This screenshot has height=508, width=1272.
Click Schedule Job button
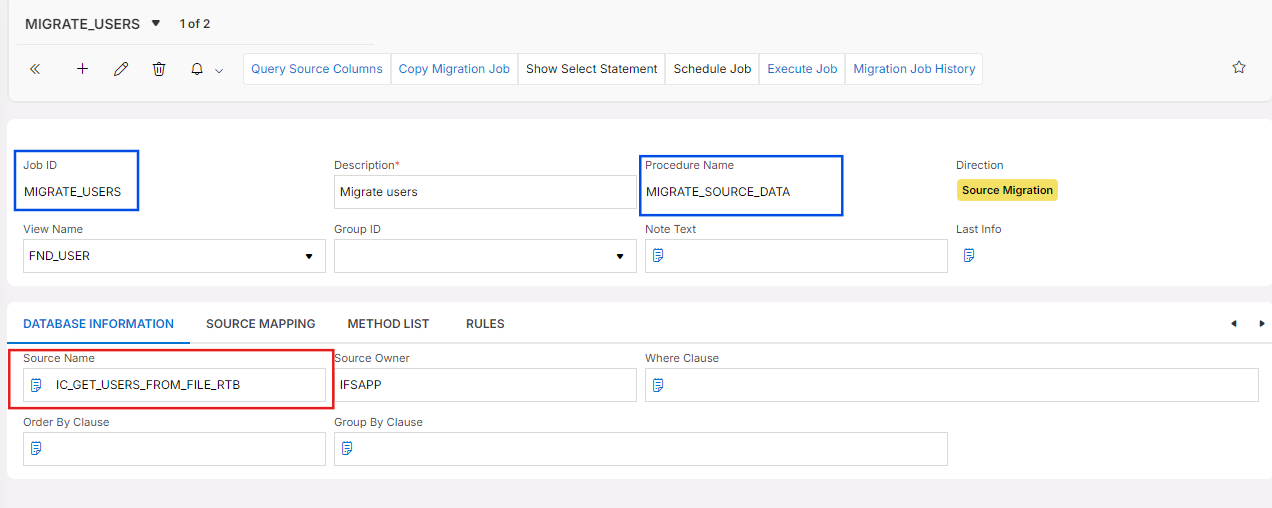(x=712, y=69)
